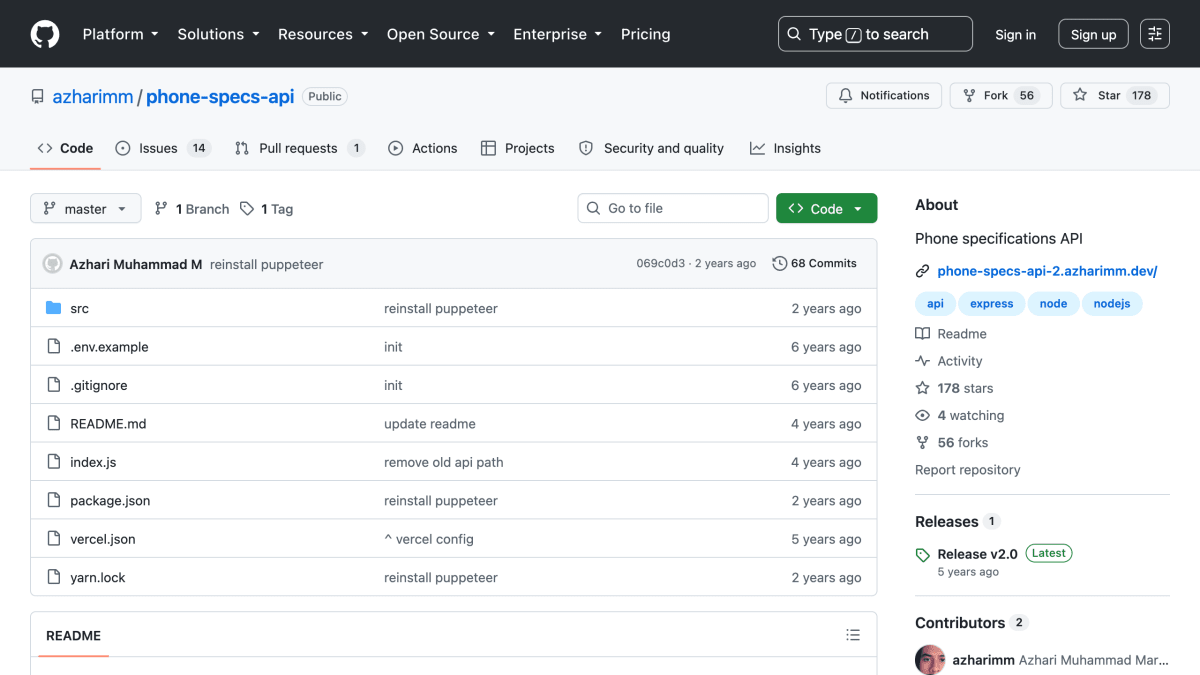Image resolution: width=1200 pixels, height=675 pixels.
Task: Open the master branch dropdown
Action: pos(86,209)
